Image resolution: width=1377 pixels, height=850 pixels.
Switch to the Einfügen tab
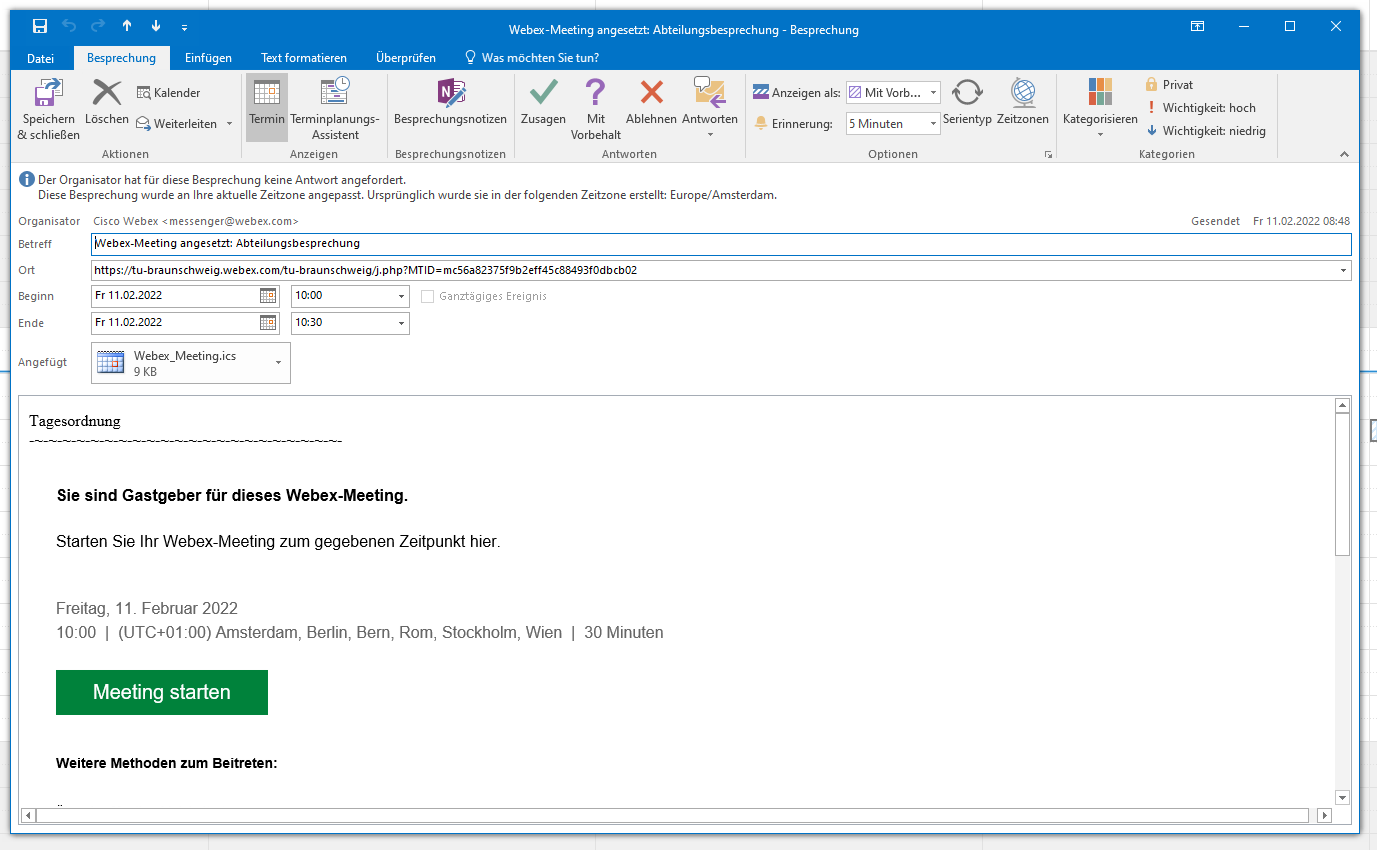pos(208,58)
